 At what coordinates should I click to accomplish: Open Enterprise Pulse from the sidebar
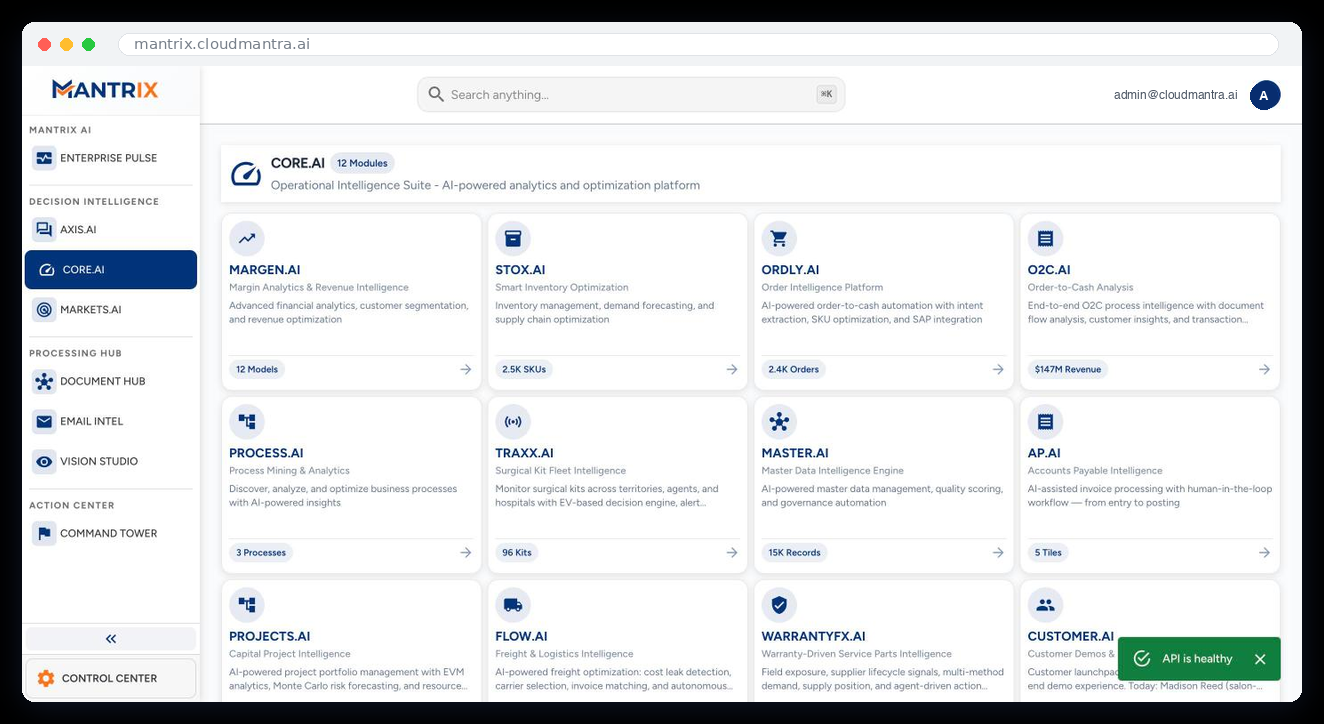110,158
